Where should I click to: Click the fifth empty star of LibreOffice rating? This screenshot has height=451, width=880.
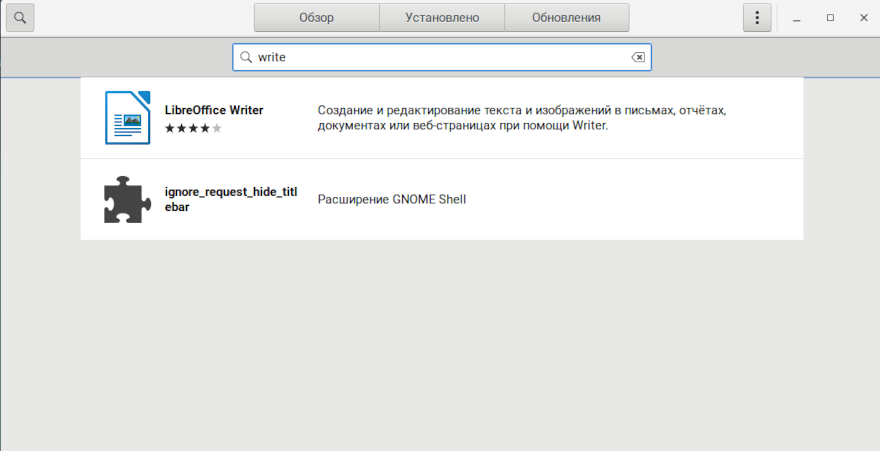point(217,128)
